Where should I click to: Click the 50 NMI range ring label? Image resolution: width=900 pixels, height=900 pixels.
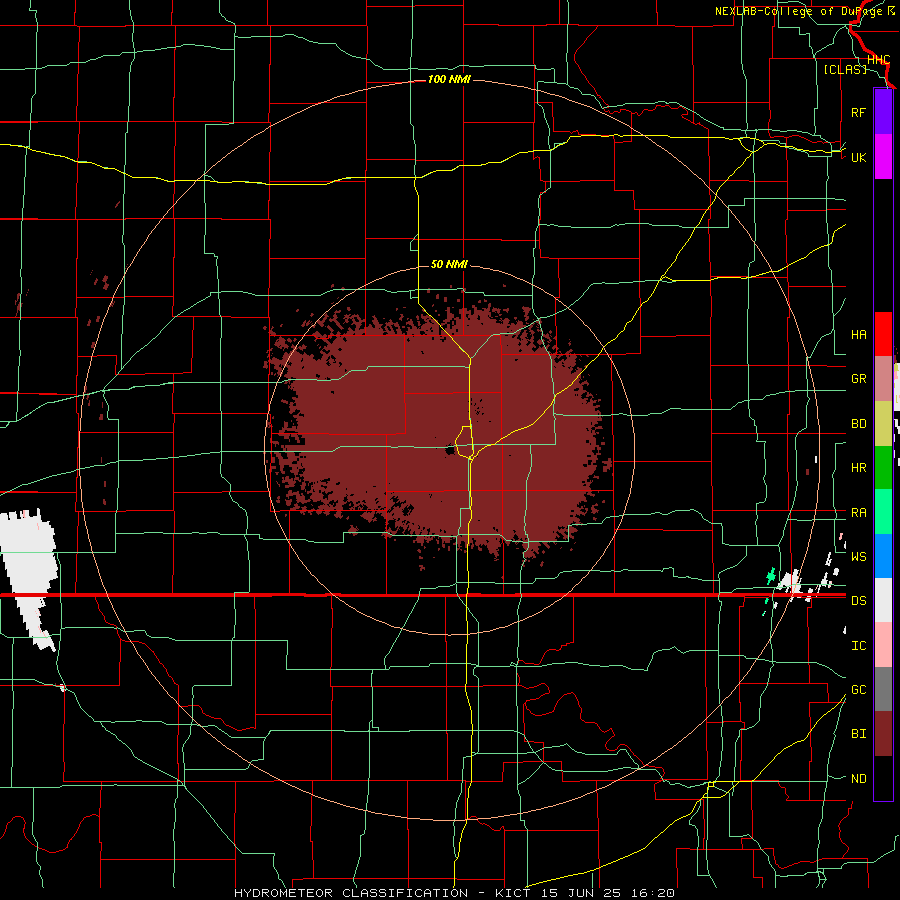449,264
